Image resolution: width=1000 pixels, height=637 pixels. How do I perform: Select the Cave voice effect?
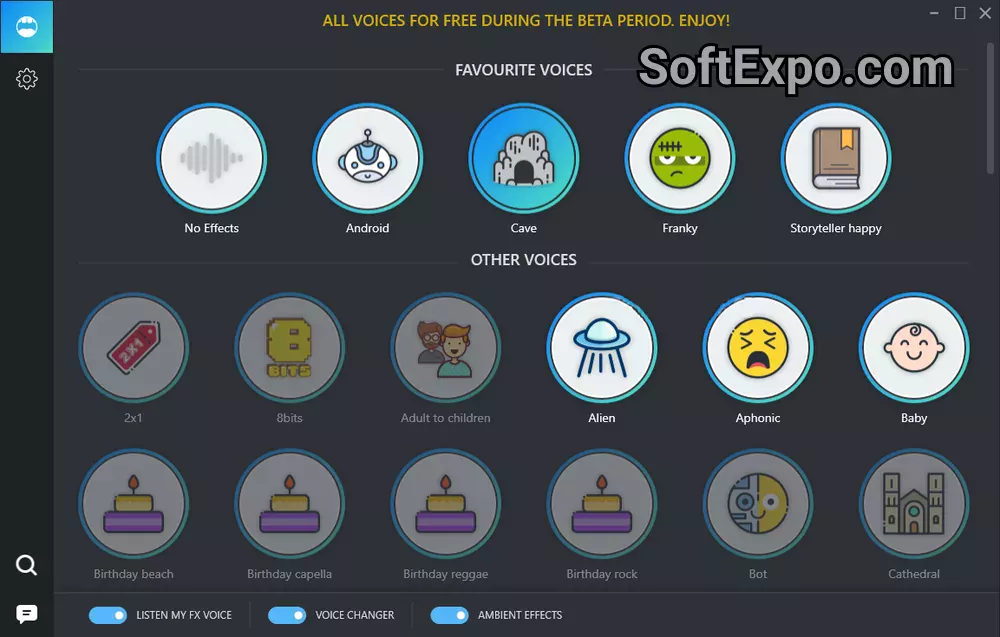[x=523, y=158]
